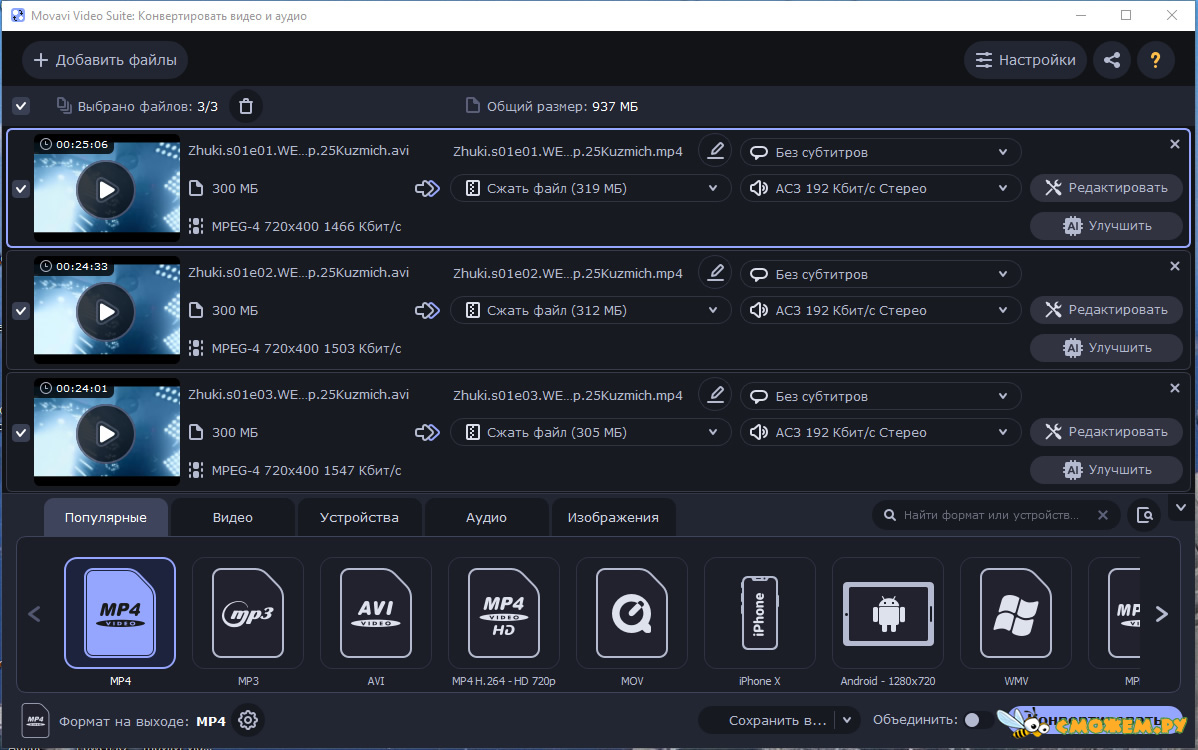Click Улучшить AI button for Zhuki.s01e02
The image size is (1198, 750).
tap(1106, 348)
